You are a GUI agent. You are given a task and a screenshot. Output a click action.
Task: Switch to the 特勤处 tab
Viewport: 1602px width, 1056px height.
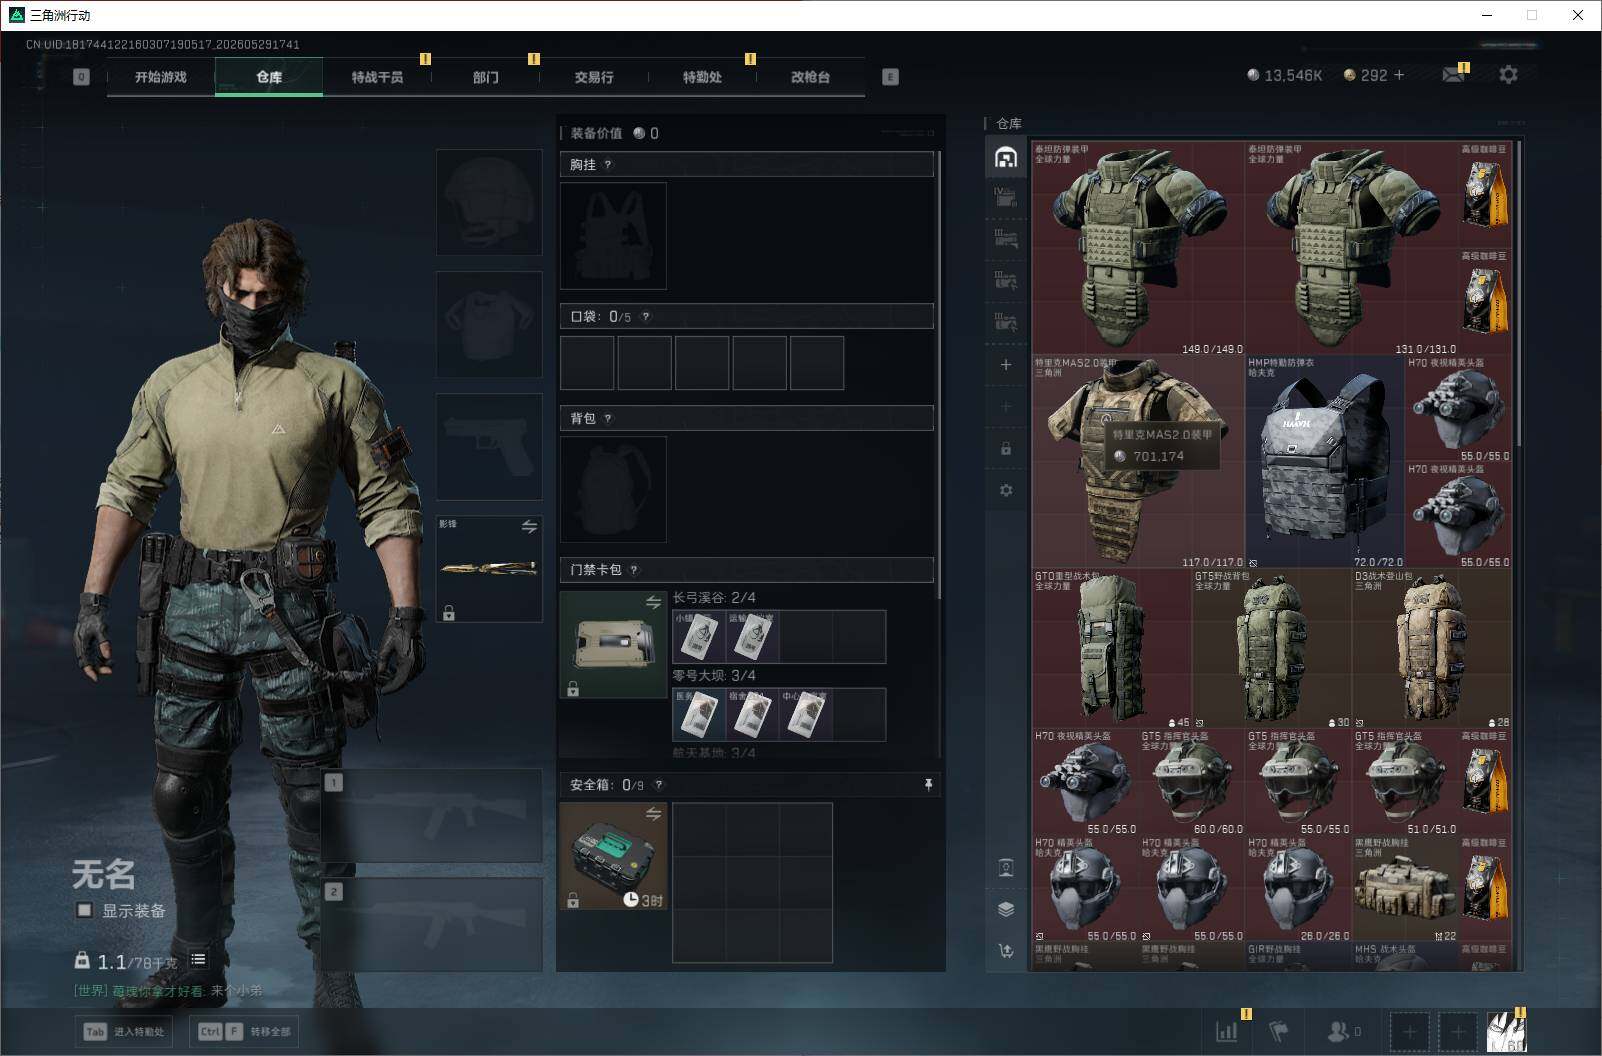(702, 77)
